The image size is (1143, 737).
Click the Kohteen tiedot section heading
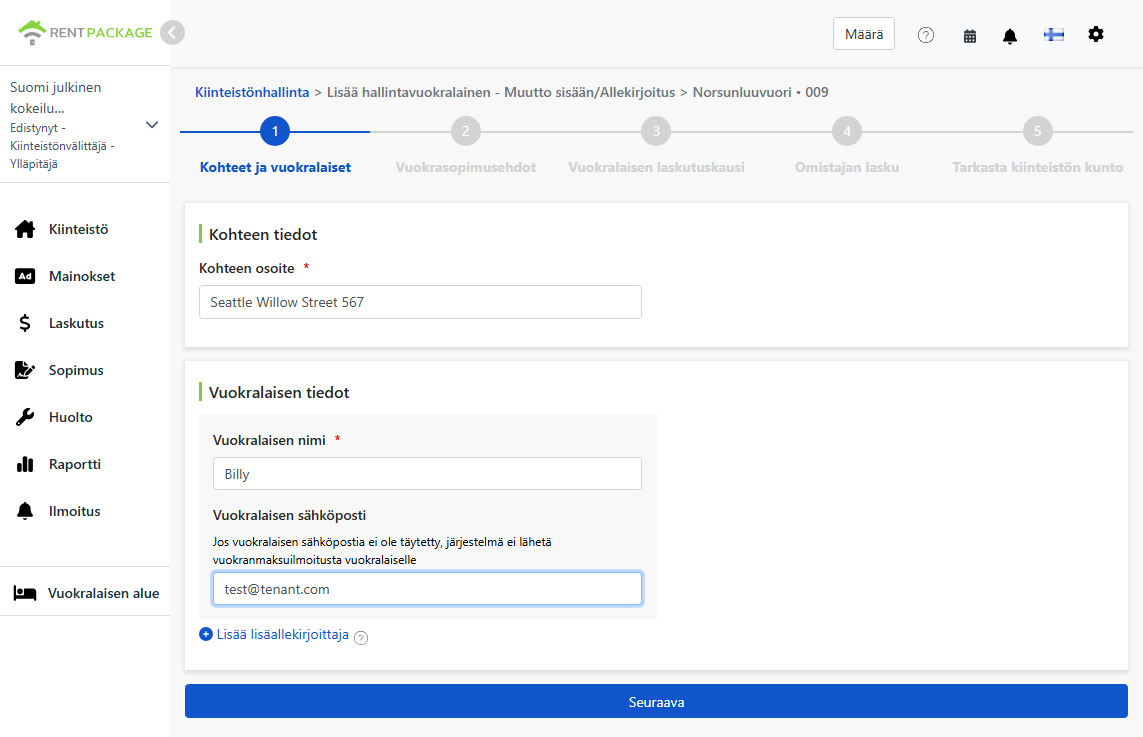click(263, 234)
